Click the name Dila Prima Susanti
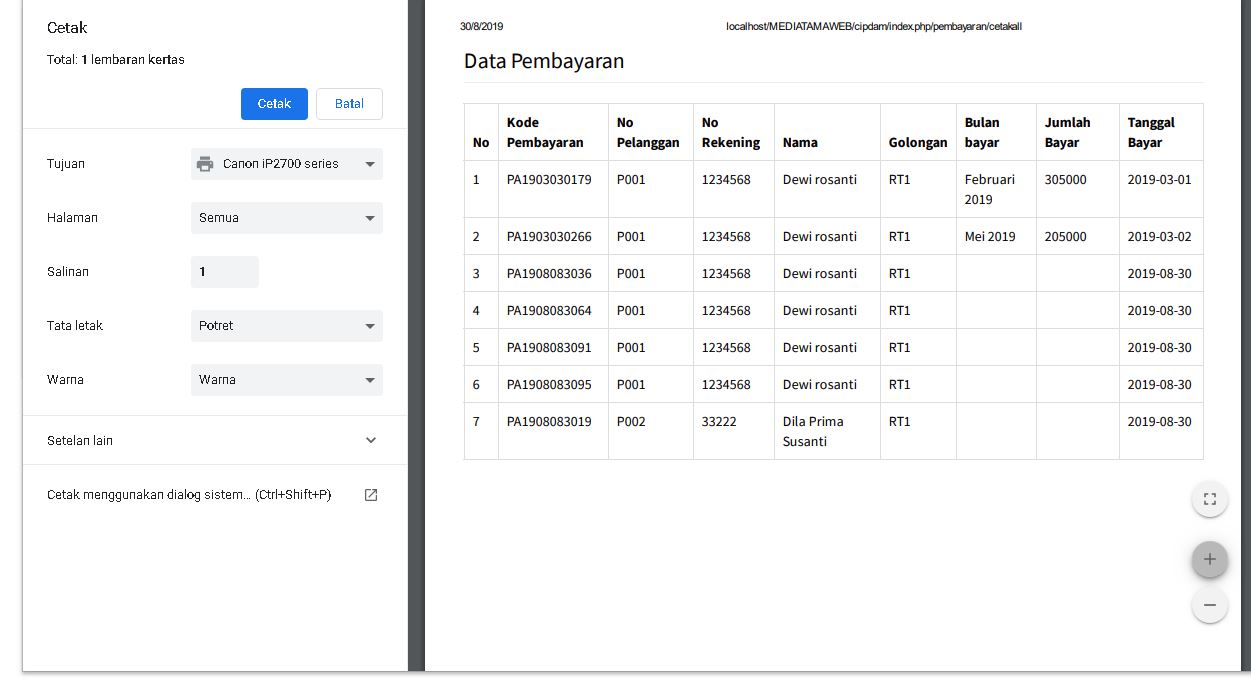Viewport: 1251px width, 679px height. click(x=813, y=432)
